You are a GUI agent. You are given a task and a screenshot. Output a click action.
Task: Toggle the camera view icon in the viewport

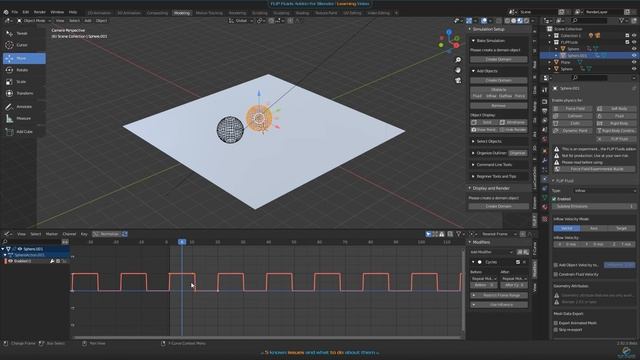pyautogui.click(x=458, y=80)
